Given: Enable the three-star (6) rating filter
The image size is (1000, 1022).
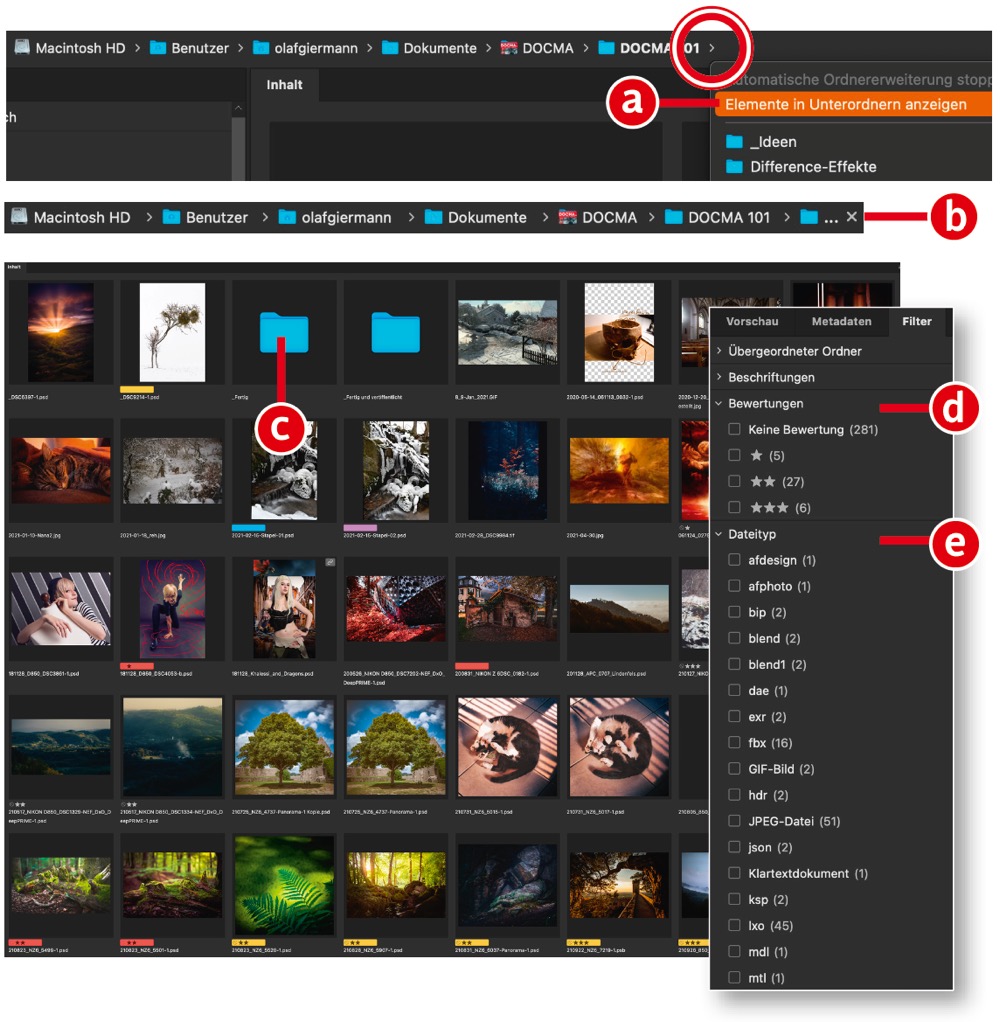Looking at the screenshot, I should tap(734, 508).
